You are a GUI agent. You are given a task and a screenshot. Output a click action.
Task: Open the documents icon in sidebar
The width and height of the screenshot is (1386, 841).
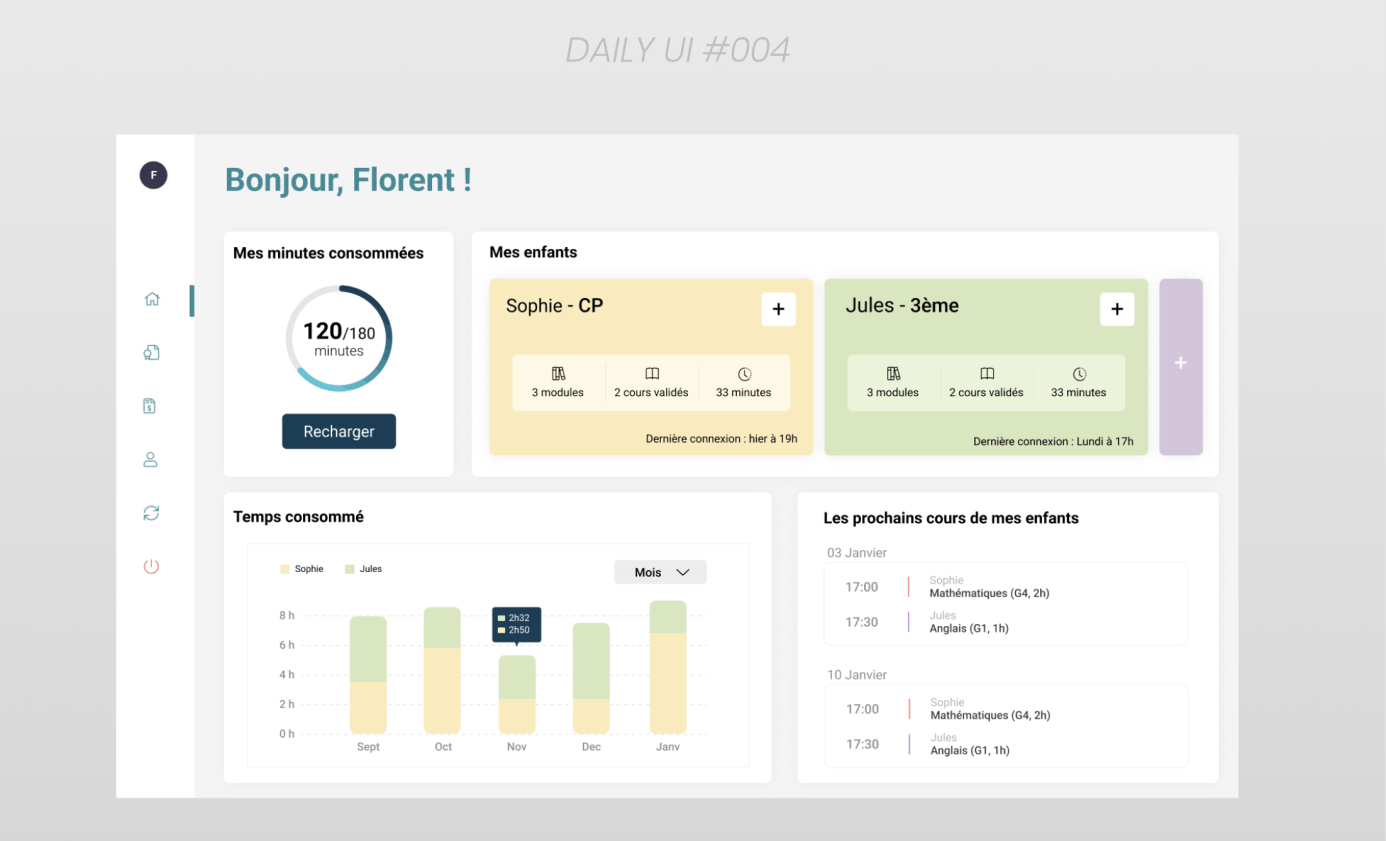coord(152,352)
